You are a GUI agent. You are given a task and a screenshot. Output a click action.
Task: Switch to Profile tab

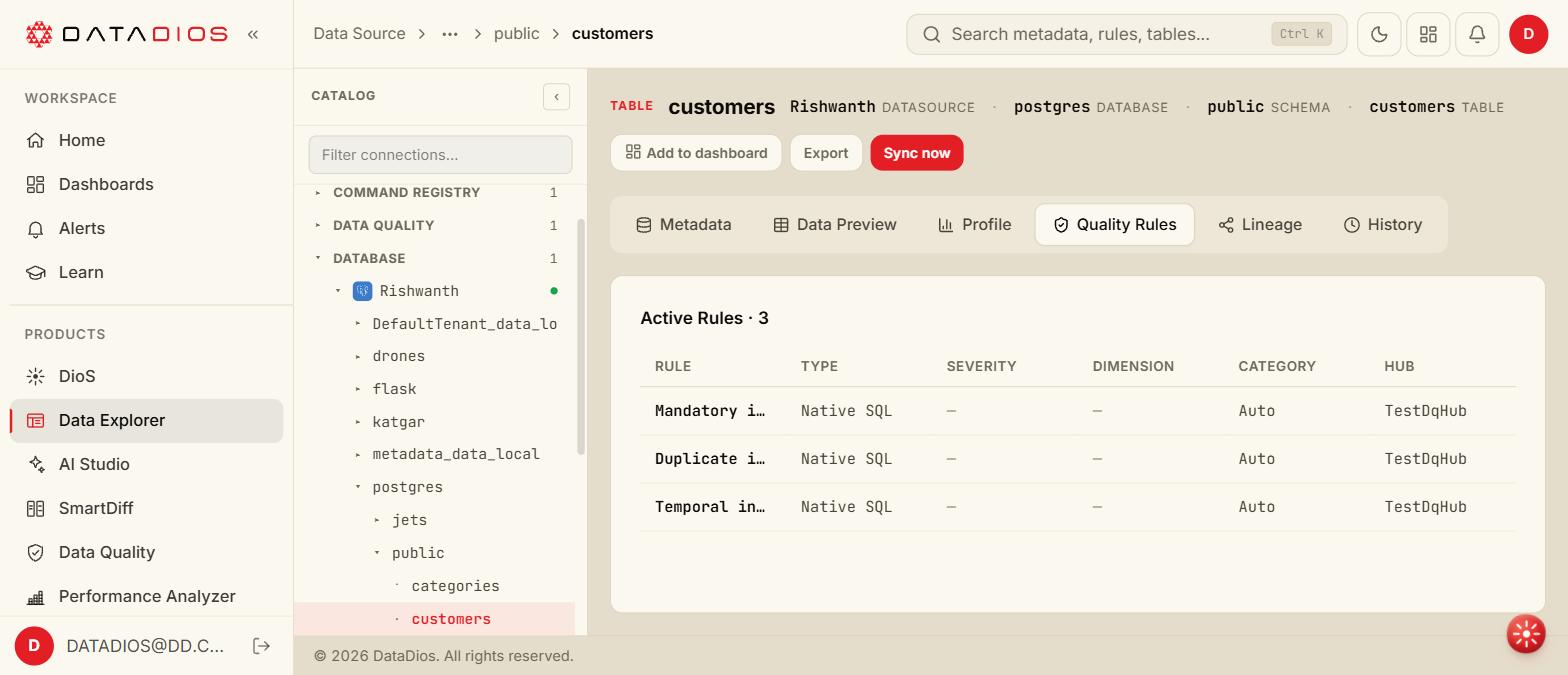(x=975, y=225)
